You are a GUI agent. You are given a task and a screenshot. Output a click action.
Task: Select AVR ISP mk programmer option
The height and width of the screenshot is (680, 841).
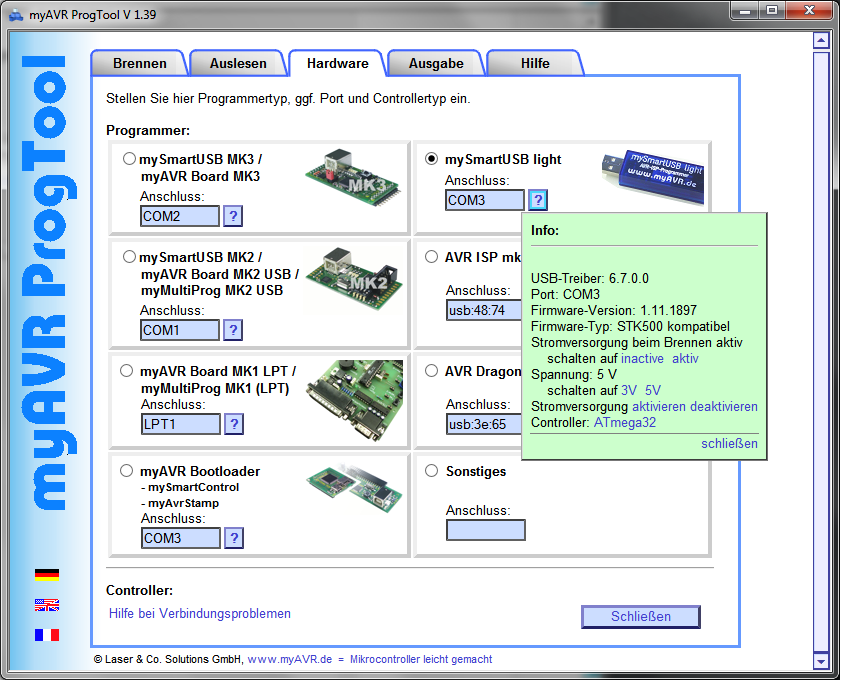(431, 257)
